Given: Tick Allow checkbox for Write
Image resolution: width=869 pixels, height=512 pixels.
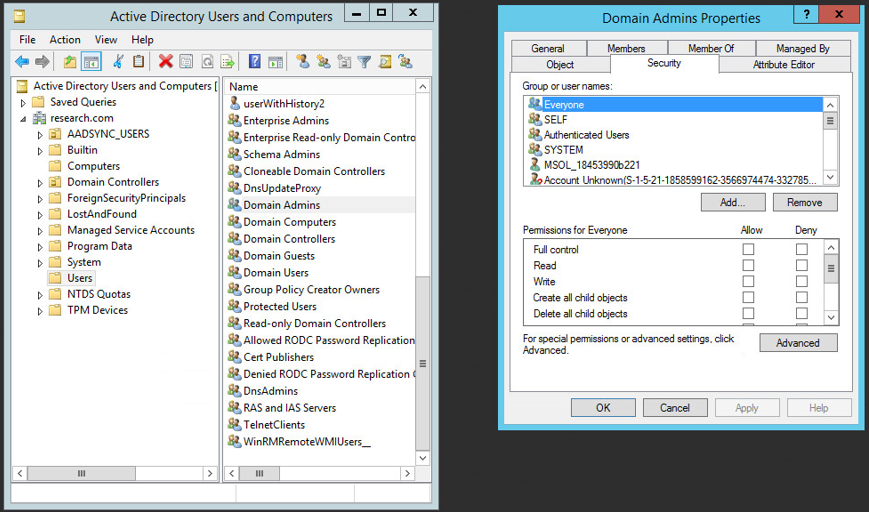Looking at the screenshot, I should (x=748, y=281).
